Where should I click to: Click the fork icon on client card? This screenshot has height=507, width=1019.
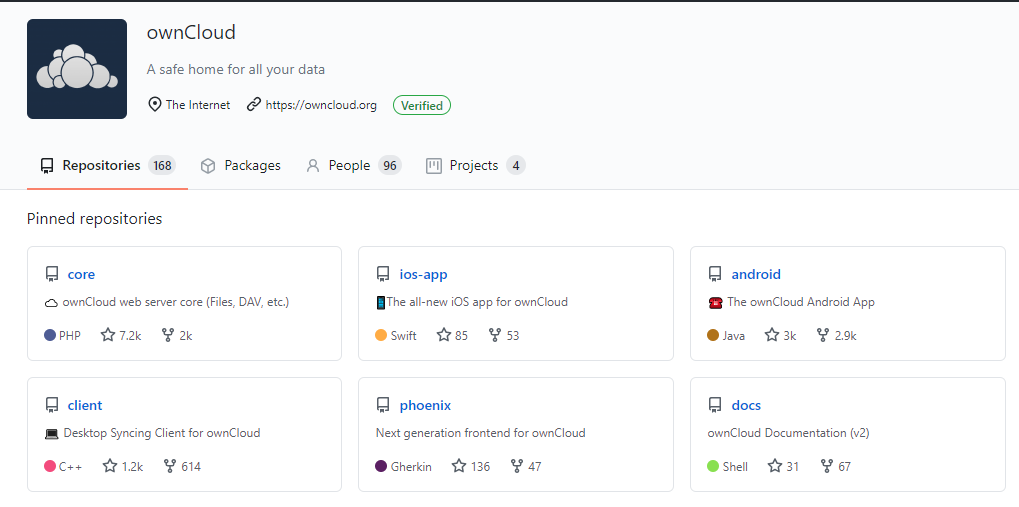click(170, 466)
